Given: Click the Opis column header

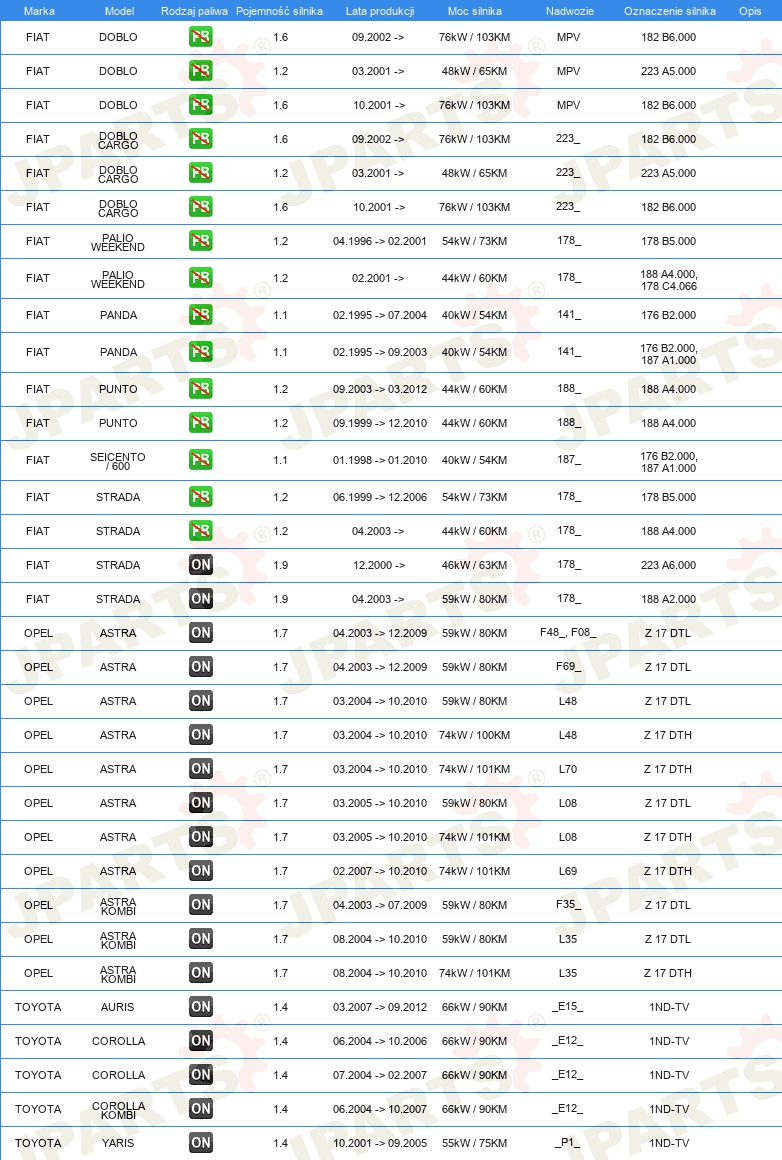Looking at the screenshot, I should 750,11.
